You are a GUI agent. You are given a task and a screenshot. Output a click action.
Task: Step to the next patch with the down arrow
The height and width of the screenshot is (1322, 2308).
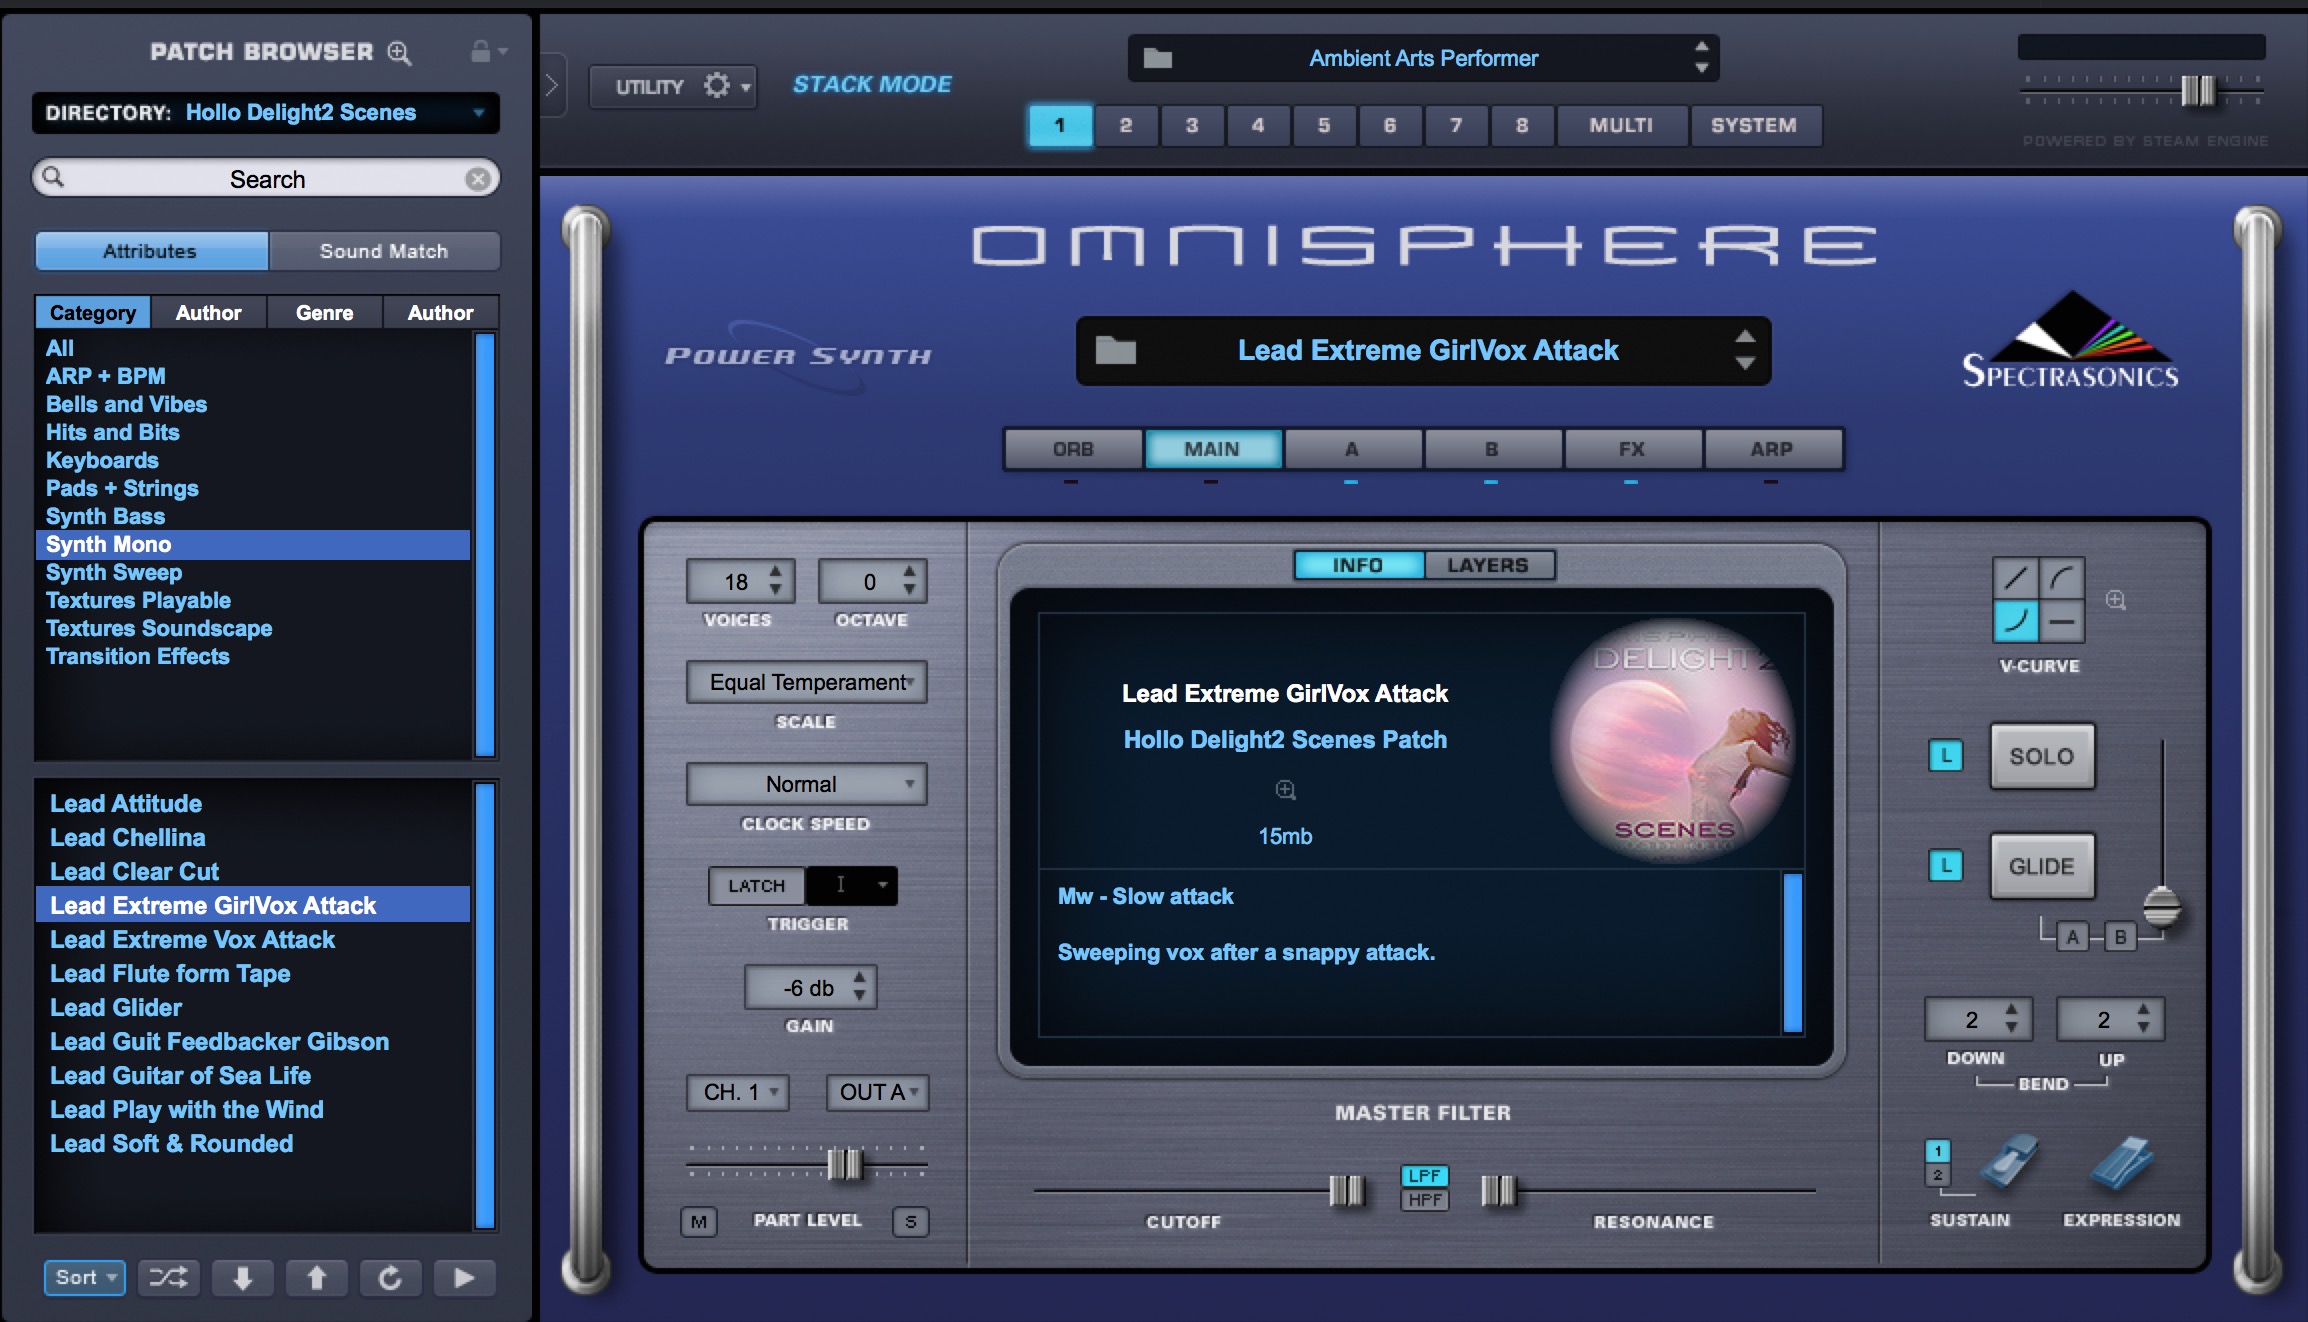click(x=242, y=1277)
